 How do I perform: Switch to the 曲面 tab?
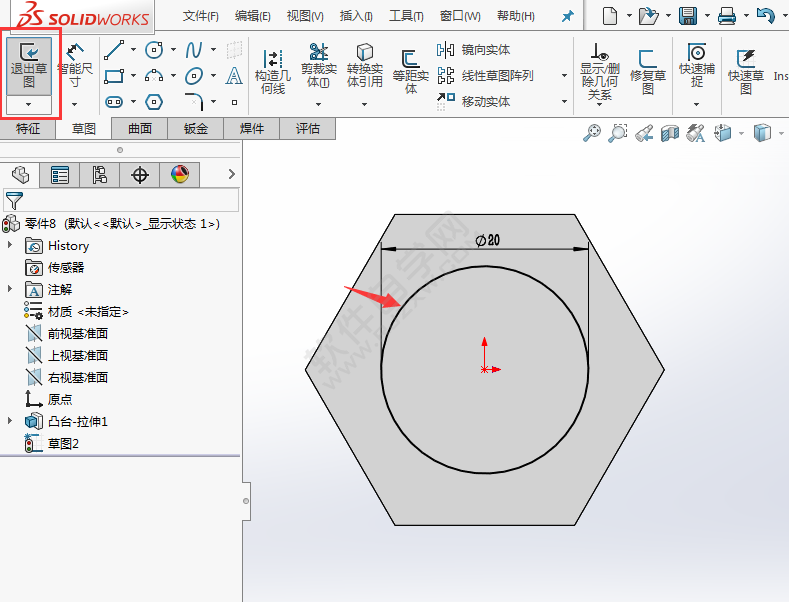coord(140,129)
